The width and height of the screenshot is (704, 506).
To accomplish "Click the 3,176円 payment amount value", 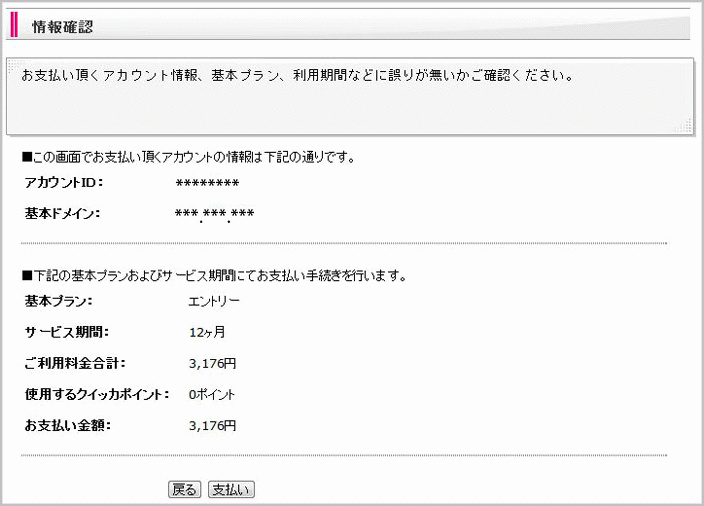I will [212, 425].
